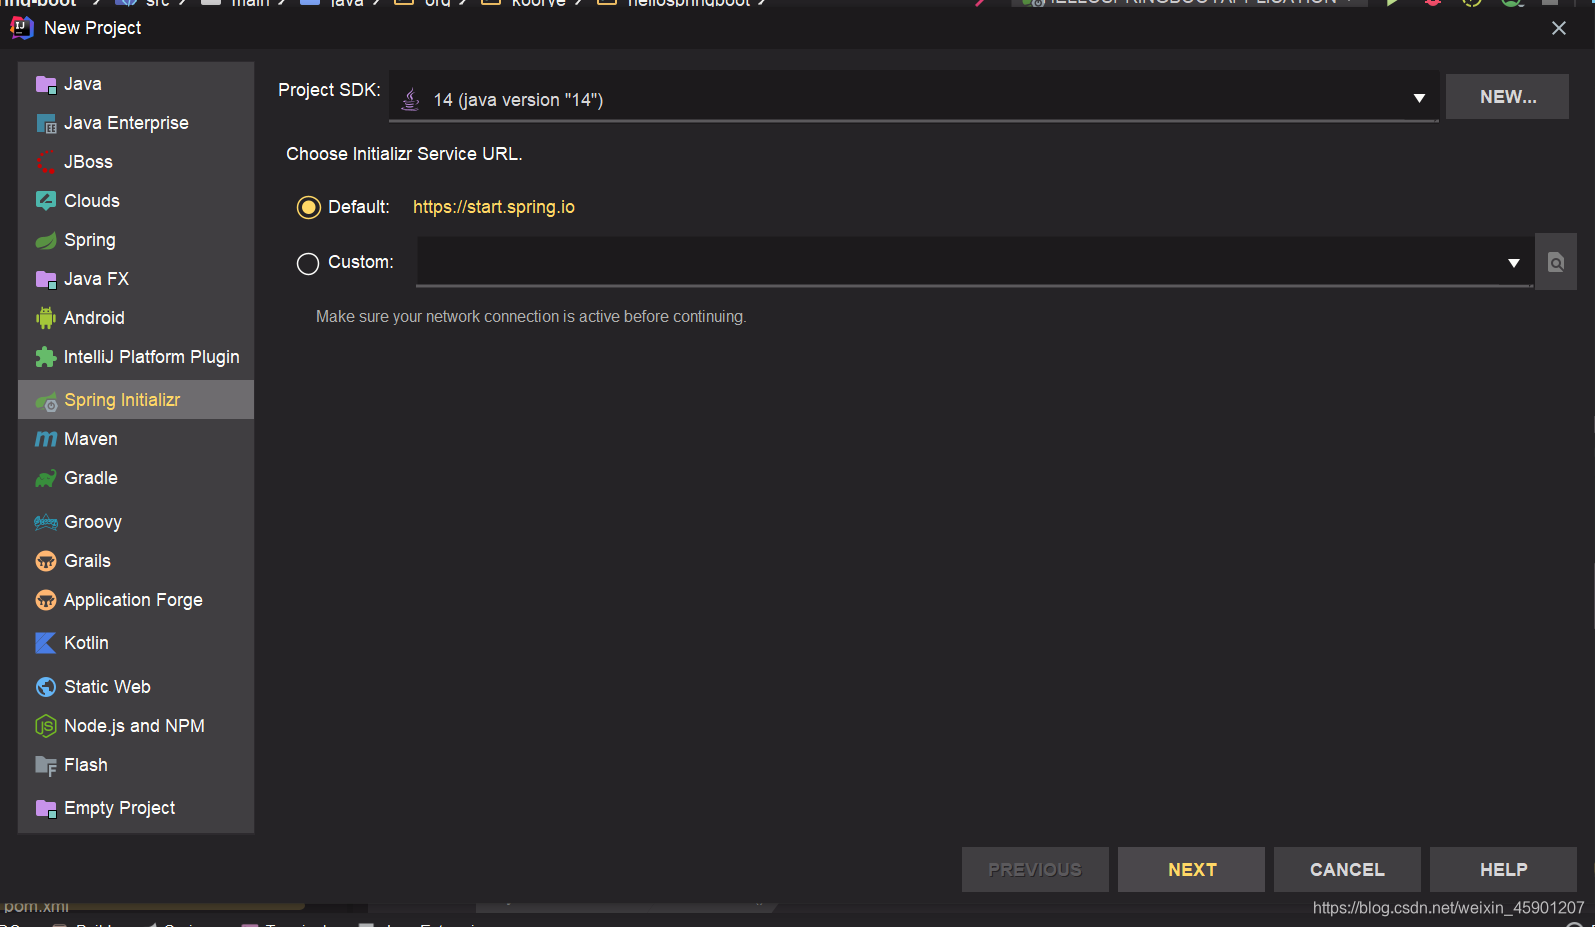Click the Spring leaf icon
This screenshot has width=1595, height=927.
46,241
